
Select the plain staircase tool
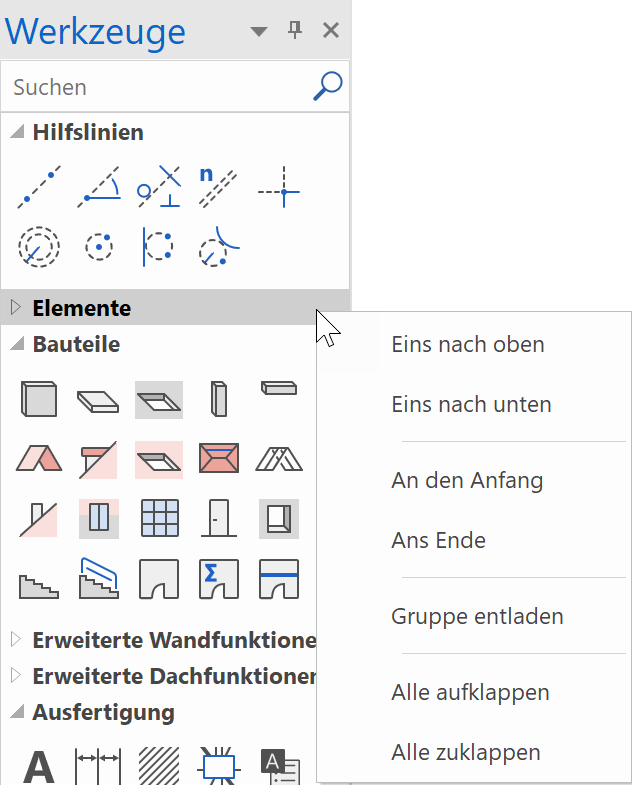tap(39, 579)
